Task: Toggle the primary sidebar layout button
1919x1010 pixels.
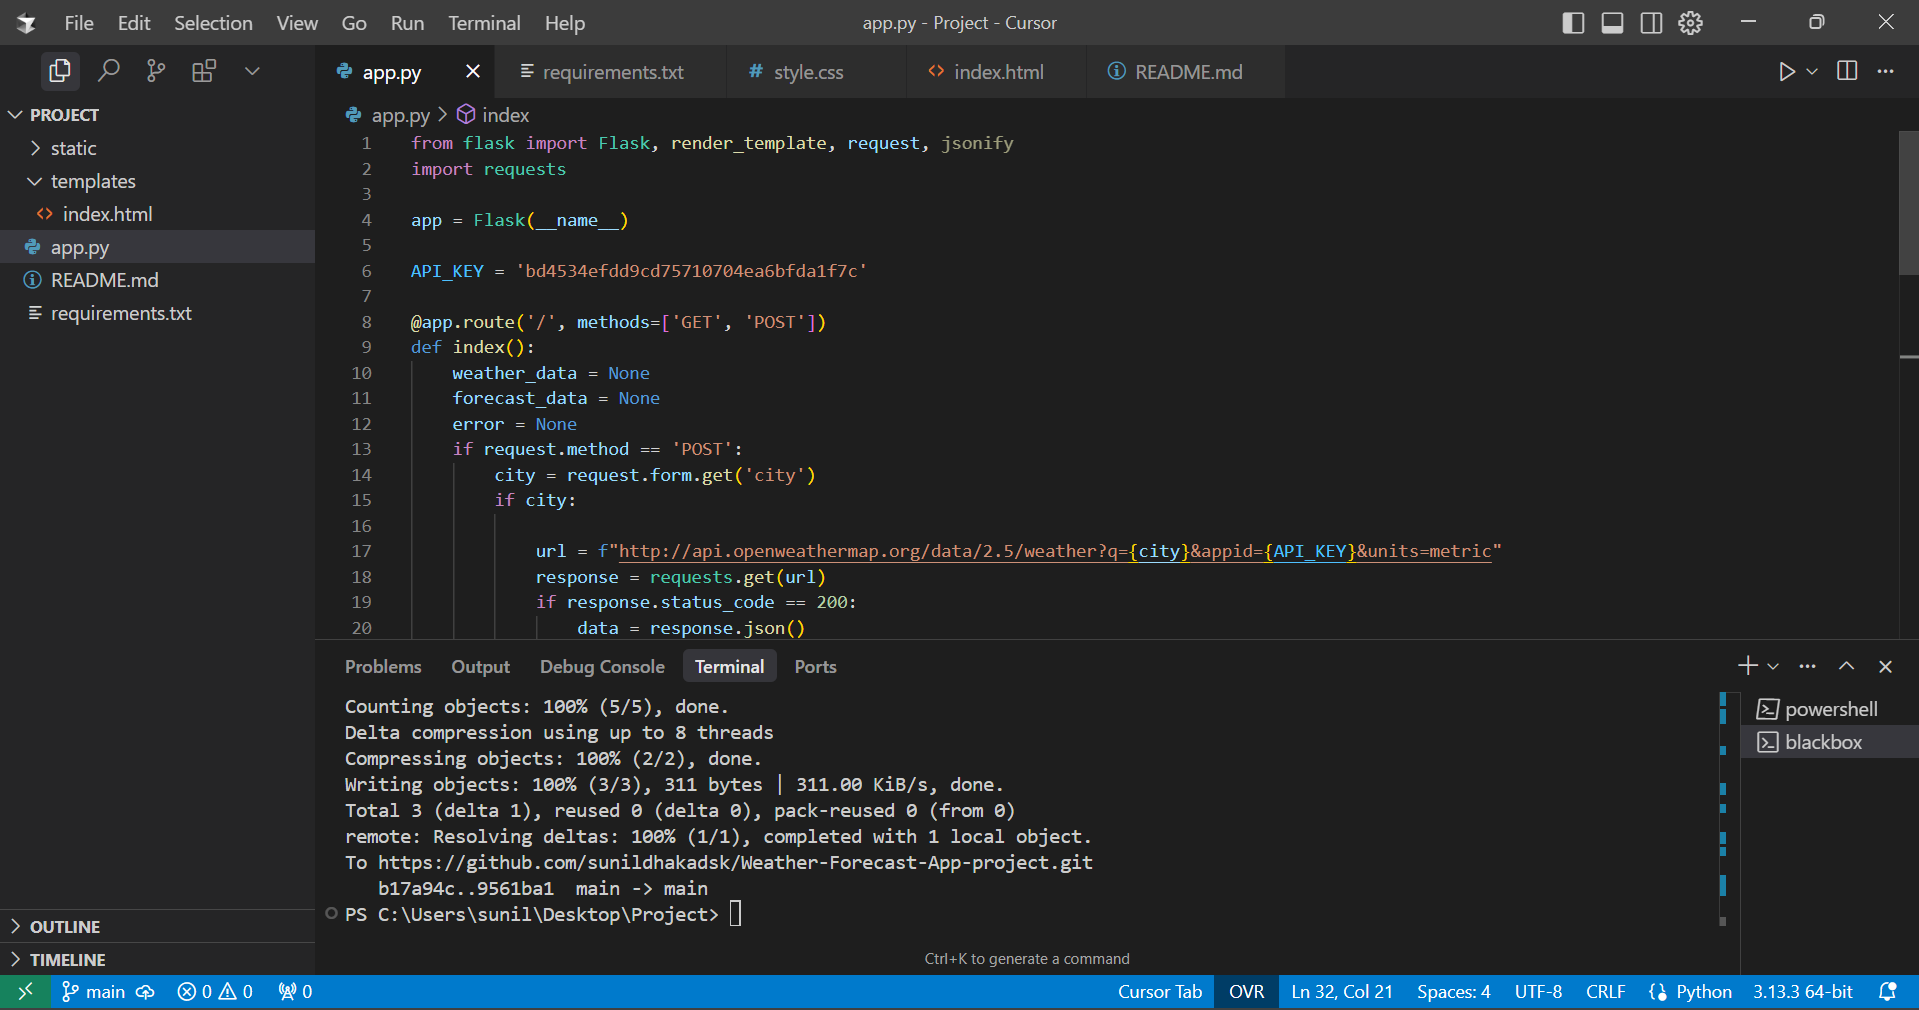Action: [x=1573, y=23]
